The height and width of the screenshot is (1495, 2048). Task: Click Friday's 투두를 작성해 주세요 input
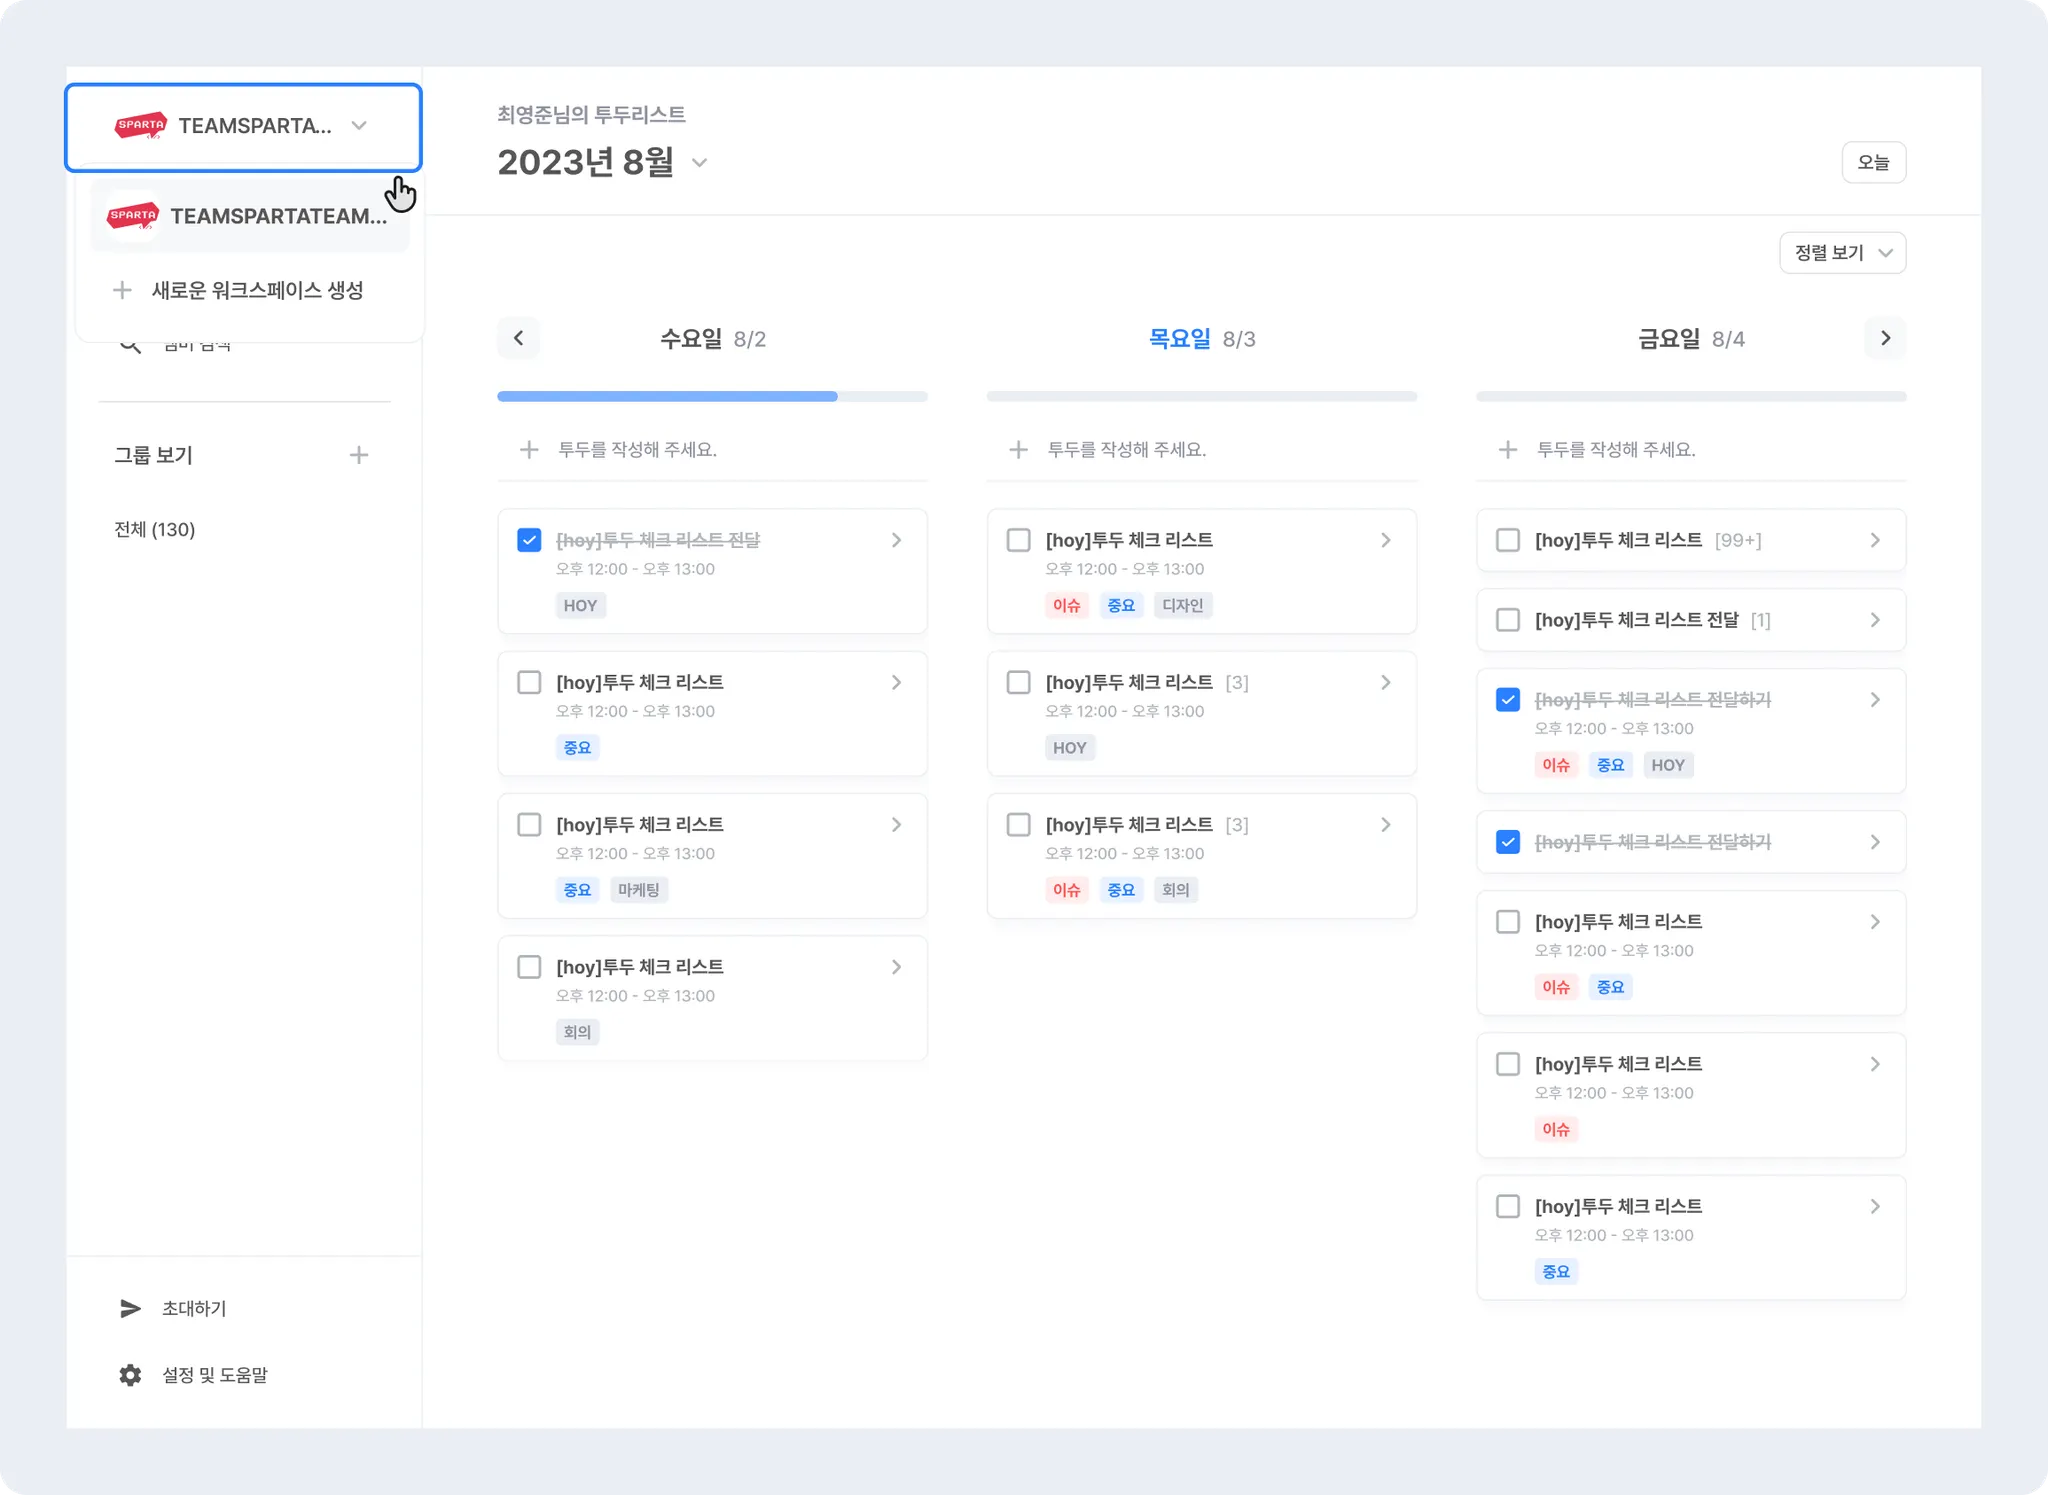click(x=1615, y=450)
